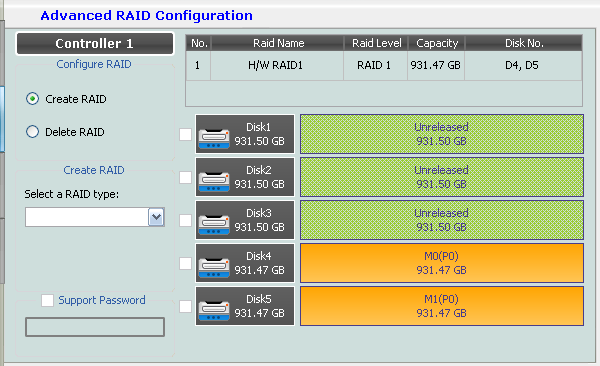
Task: Check the box beside Disk4
Action: (186, 263)
